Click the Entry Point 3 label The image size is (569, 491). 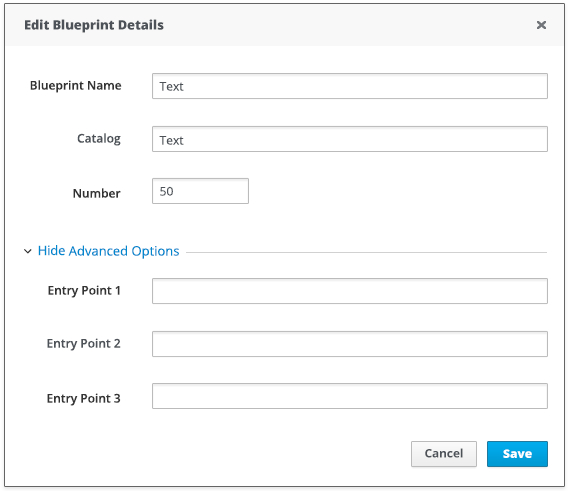[x=83, y=398]
